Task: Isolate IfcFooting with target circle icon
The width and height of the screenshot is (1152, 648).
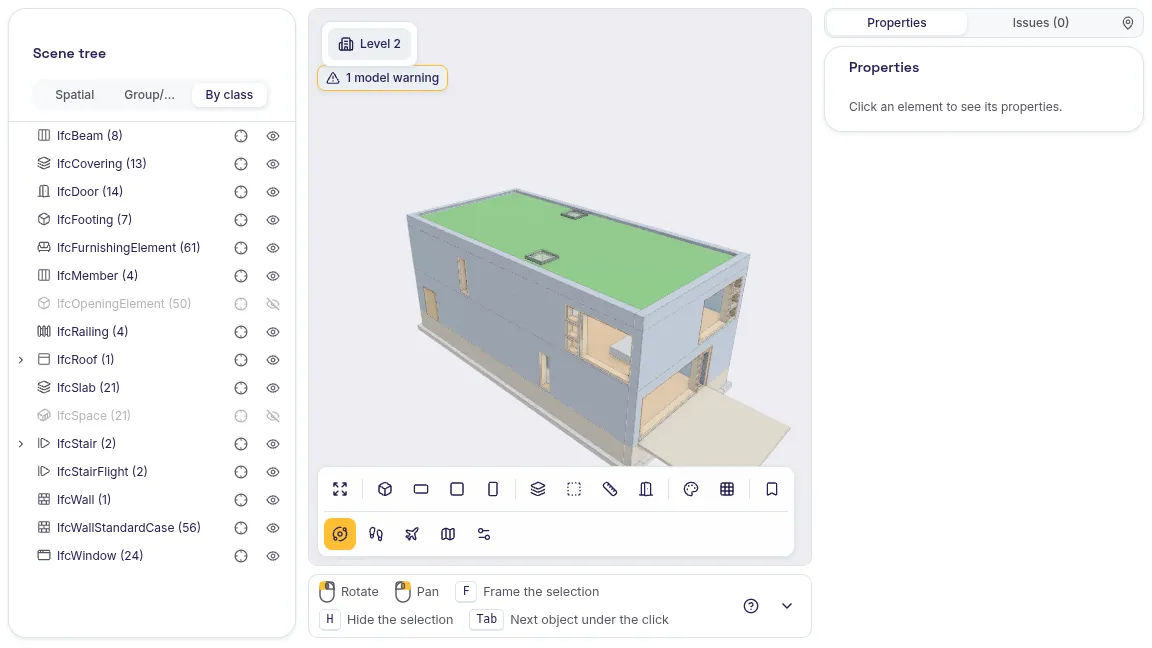Action: pos(241,220)
